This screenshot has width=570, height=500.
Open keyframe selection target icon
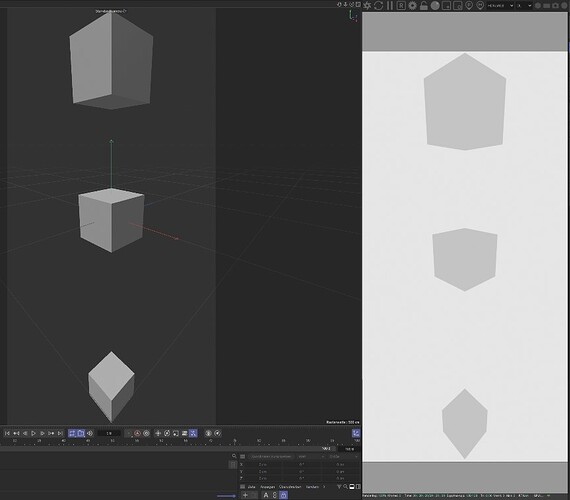(x=146, y=433)
